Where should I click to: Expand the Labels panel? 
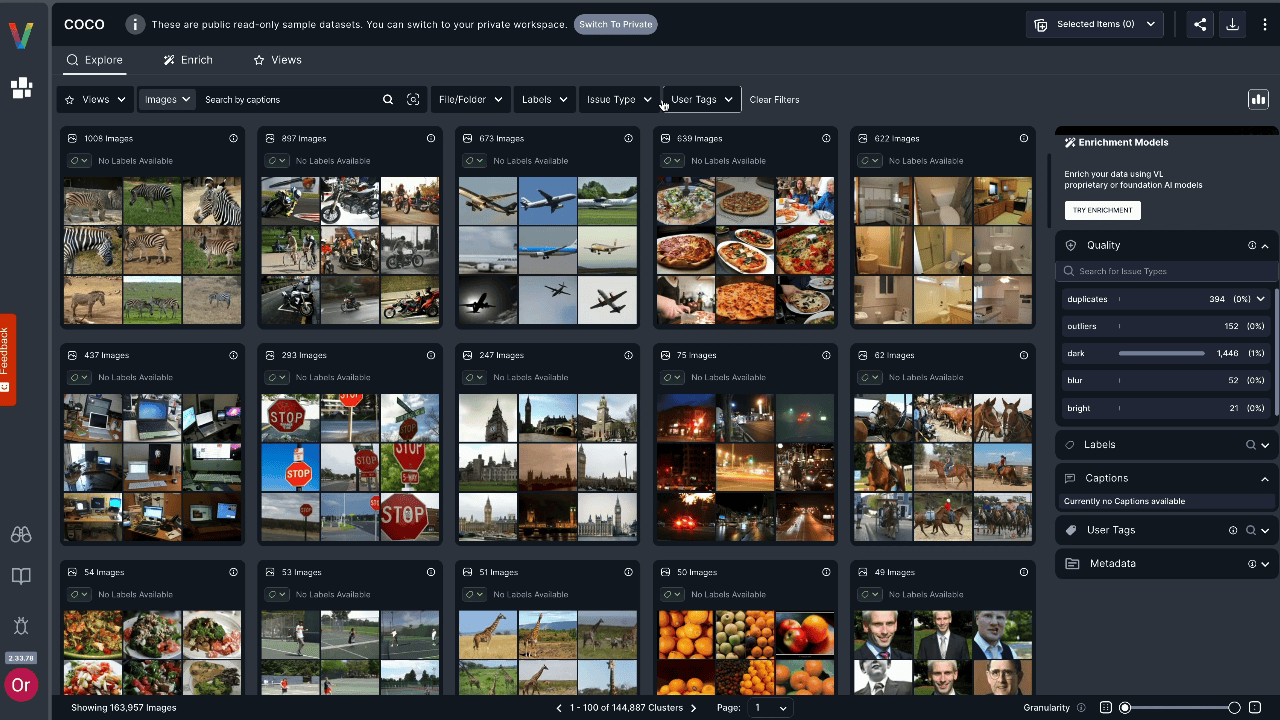click(x=1265, y=445)
